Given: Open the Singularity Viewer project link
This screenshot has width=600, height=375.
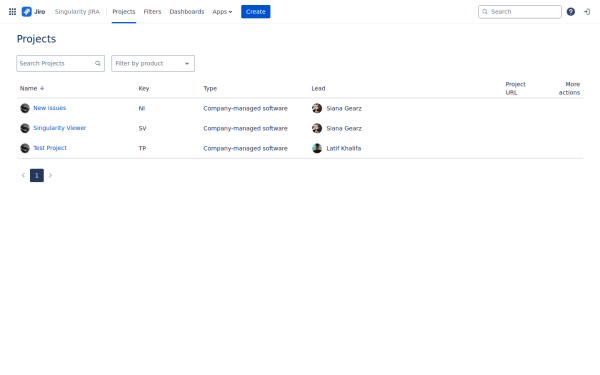Looking at the screenshot, I should point(60,128).
